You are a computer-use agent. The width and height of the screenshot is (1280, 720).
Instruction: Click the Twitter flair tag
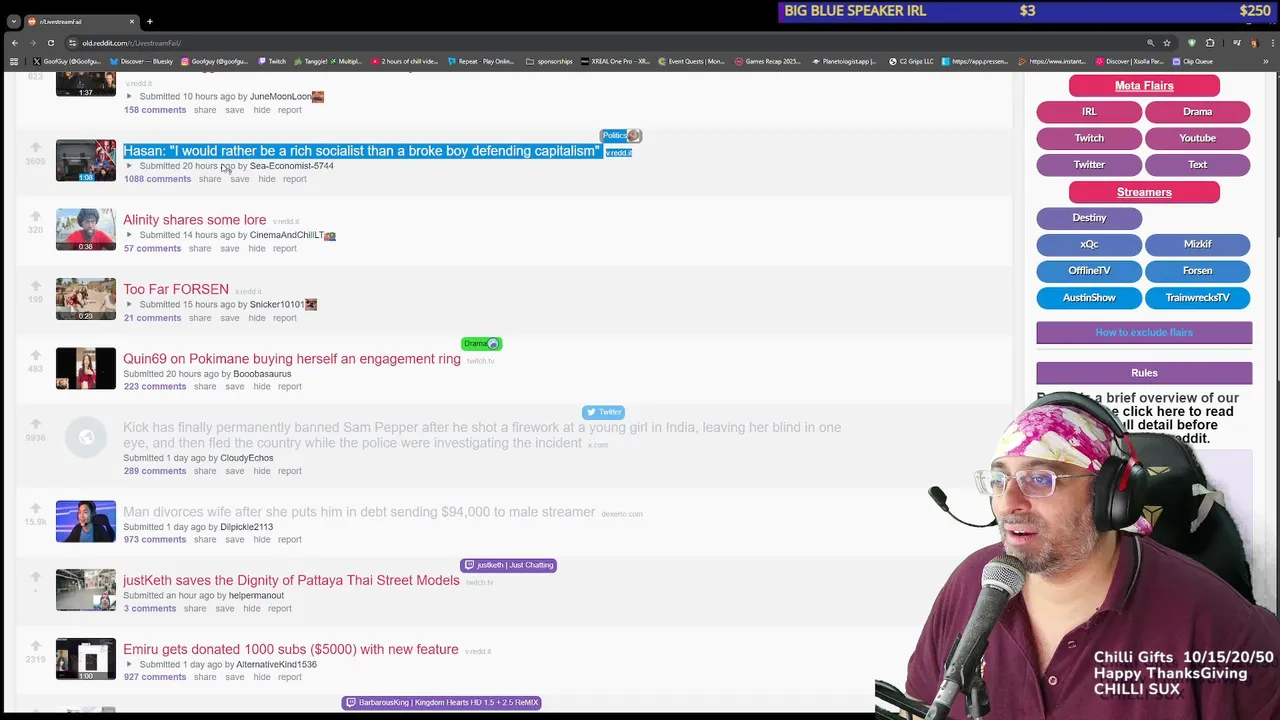tap(603, 412)
